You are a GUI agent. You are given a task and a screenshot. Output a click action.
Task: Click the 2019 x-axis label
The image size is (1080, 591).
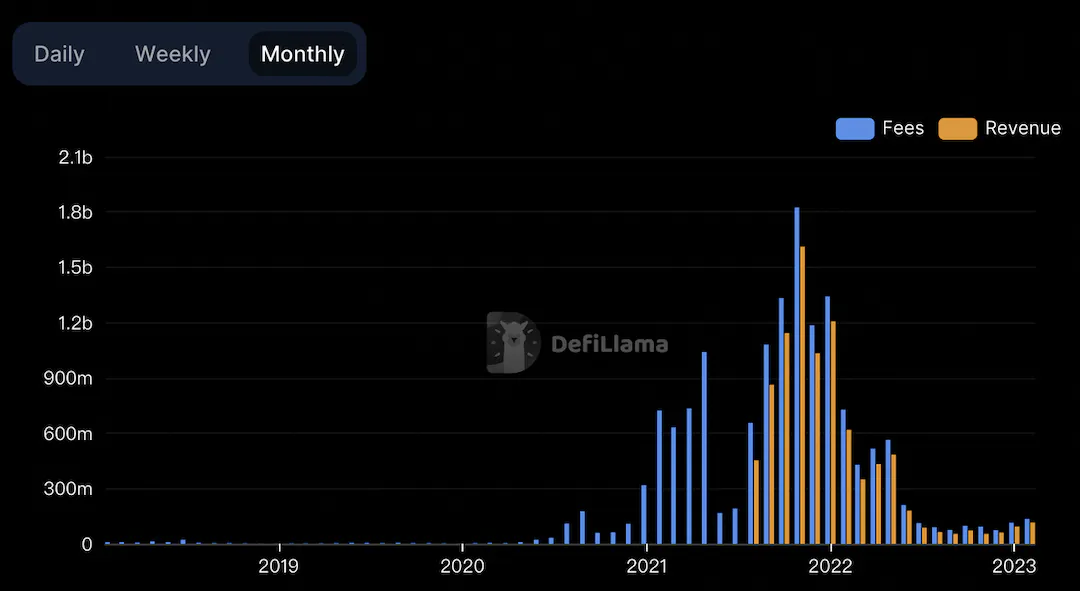point(278,566)
